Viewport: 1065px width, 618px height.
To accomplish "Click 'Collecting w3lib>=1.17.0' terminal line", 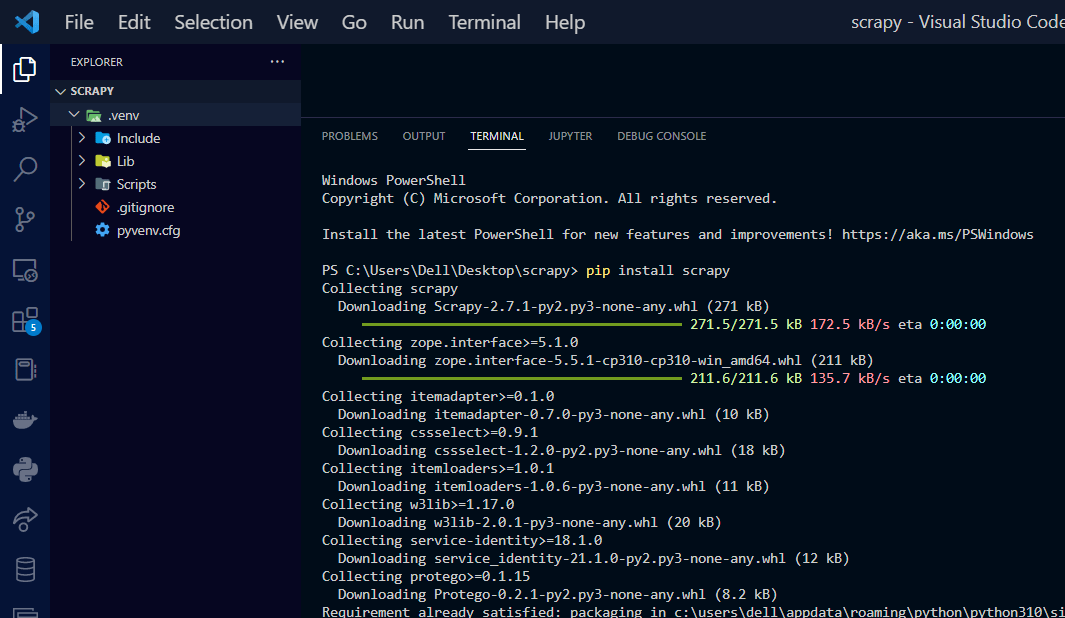I will coord(418,504).
